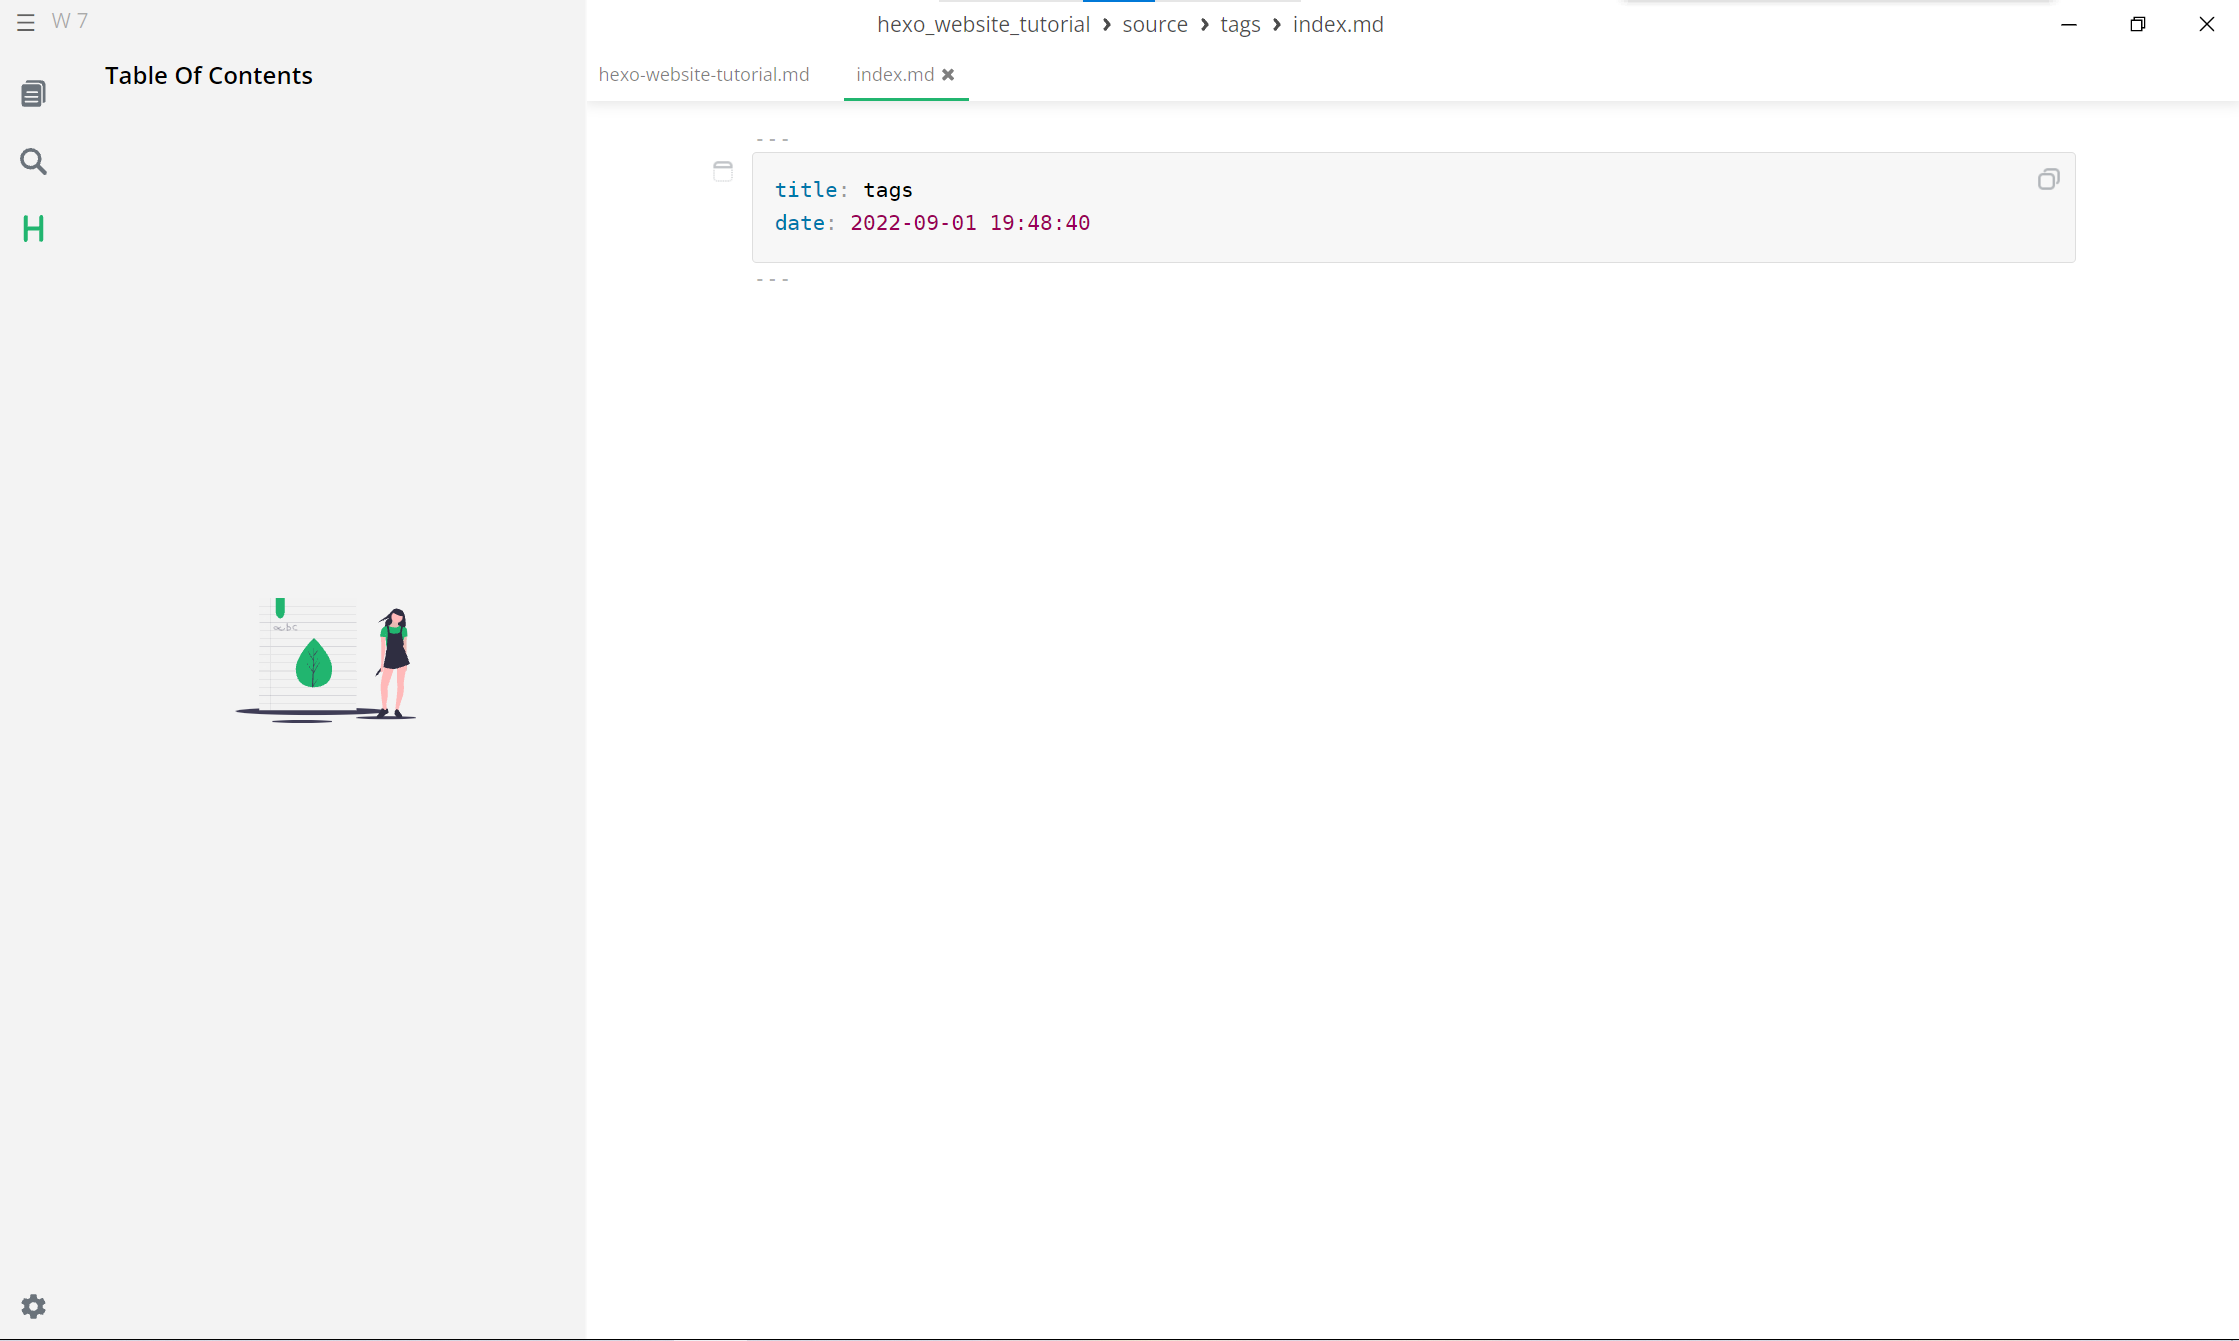Viewport: 2239px width, 1341px height.
Task: Close the index.md tab
Action: (948, 75)
